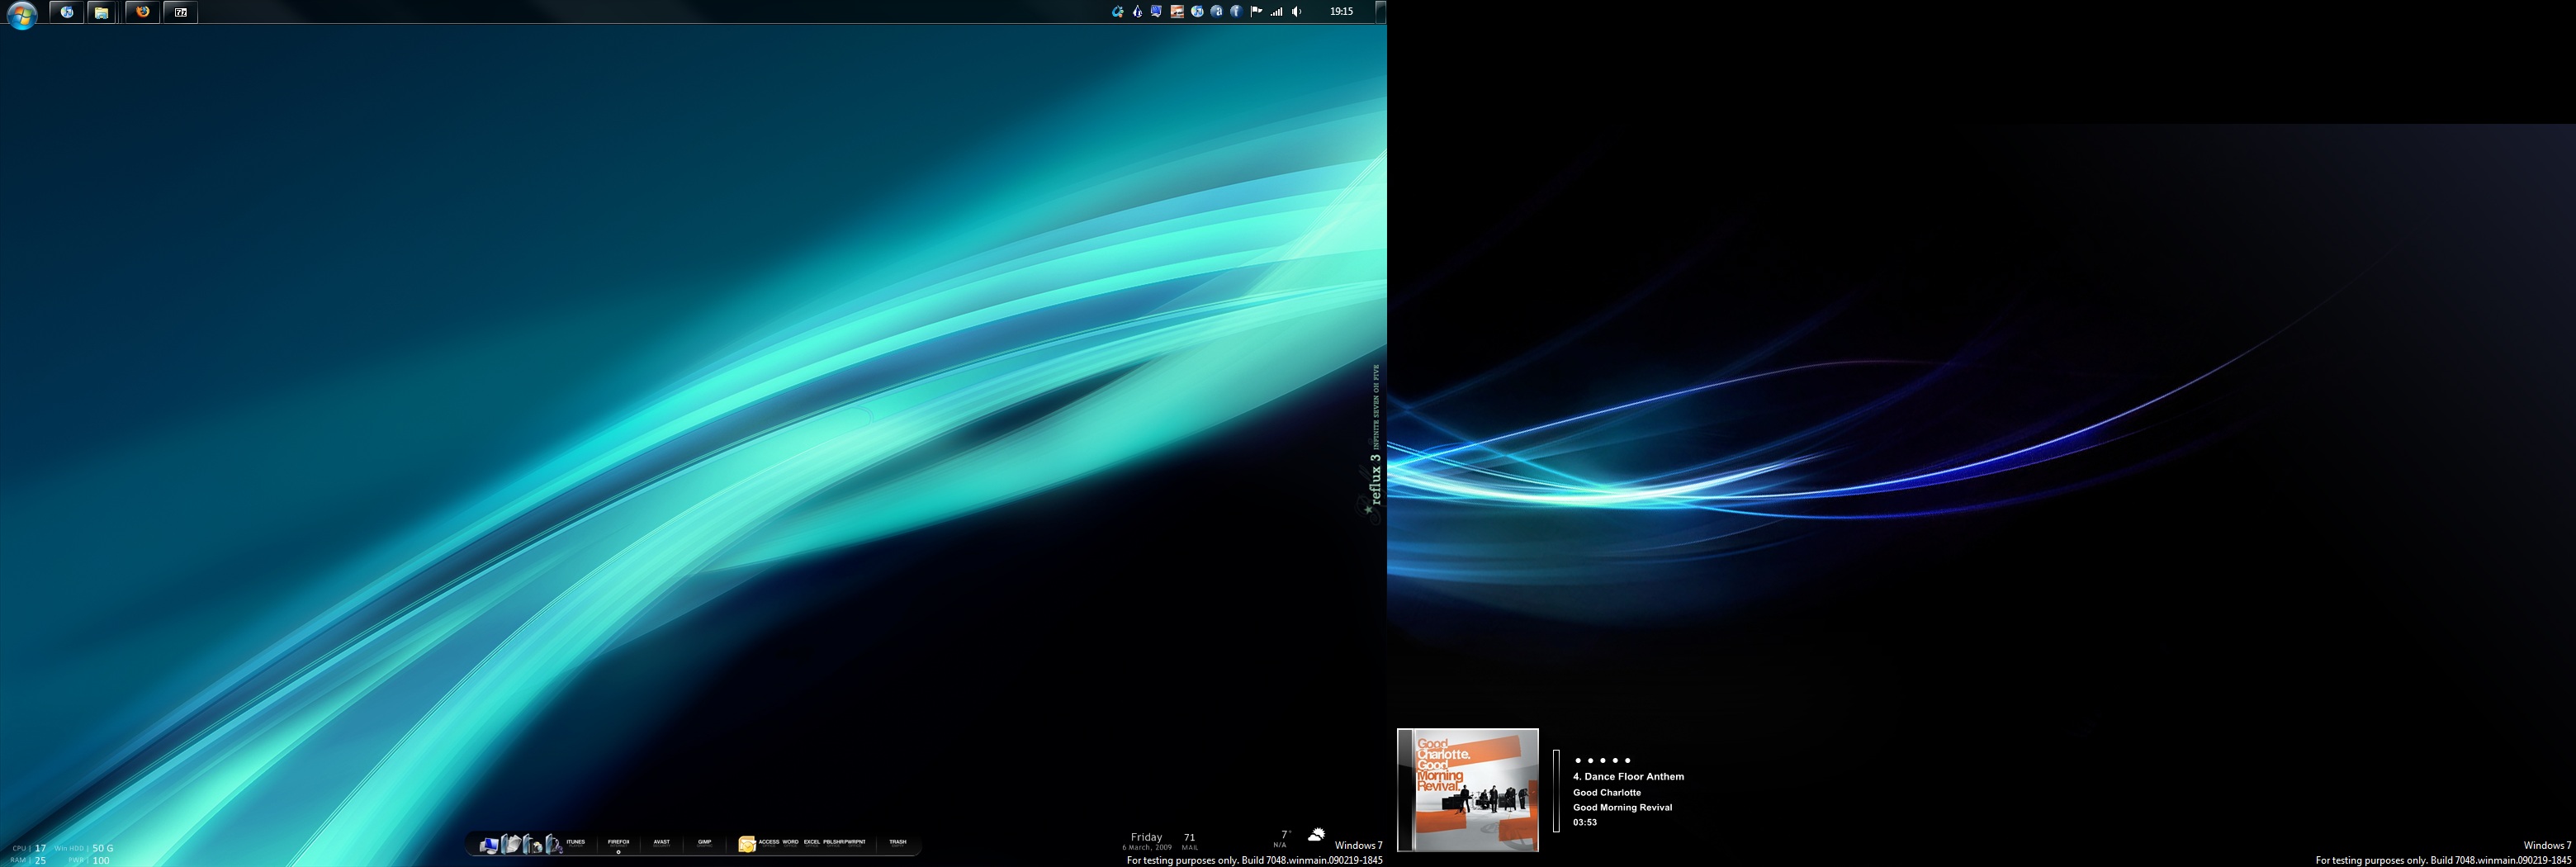This screenshot has width=2576, height=867.
Task: Open the Windows Start orb
Action: pos(21,14)
